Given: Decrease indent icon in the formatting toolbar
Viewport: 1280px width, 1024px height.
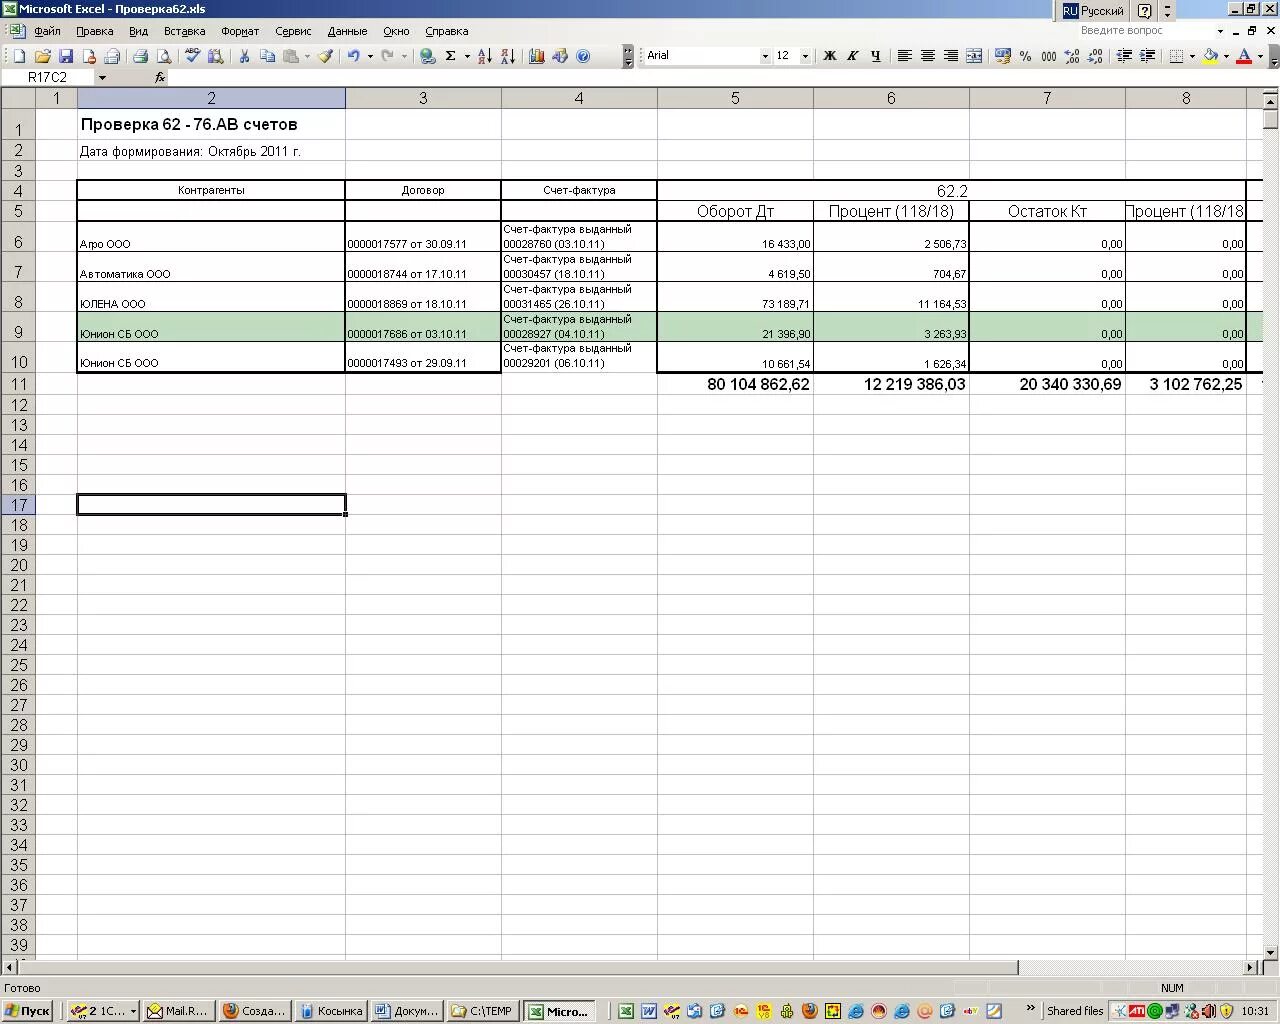Looking at the screenshot, I should 1124,56.
